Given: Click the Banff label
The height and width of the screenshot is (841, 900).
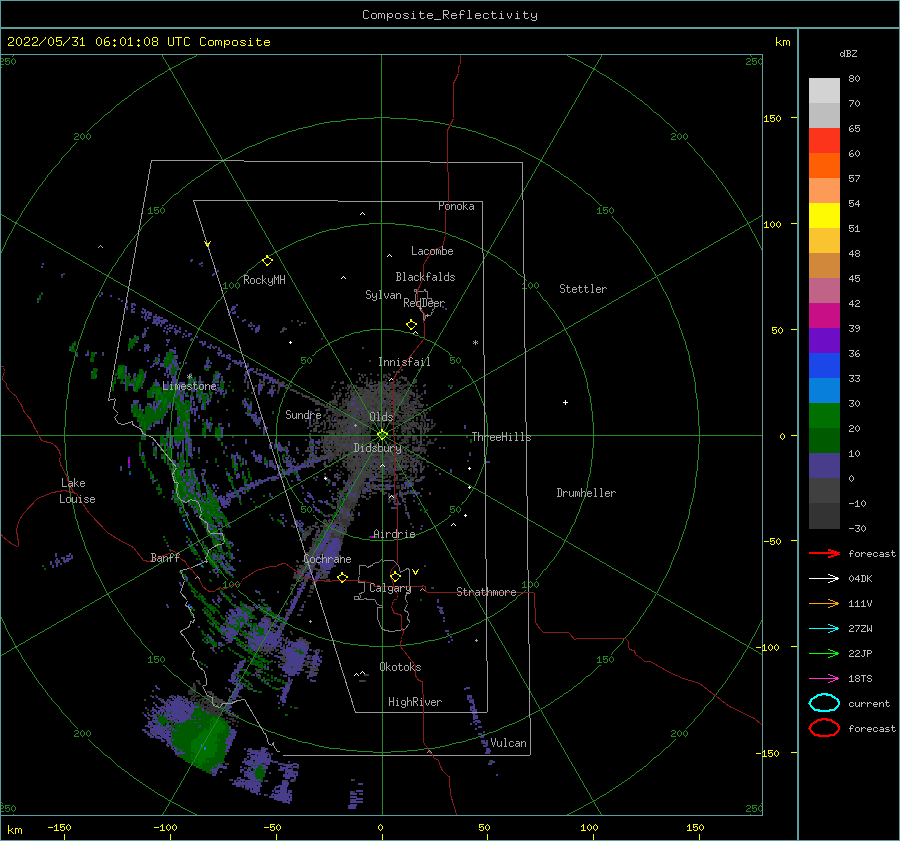Looking at the screenshot, I should [x=165, y=557].
